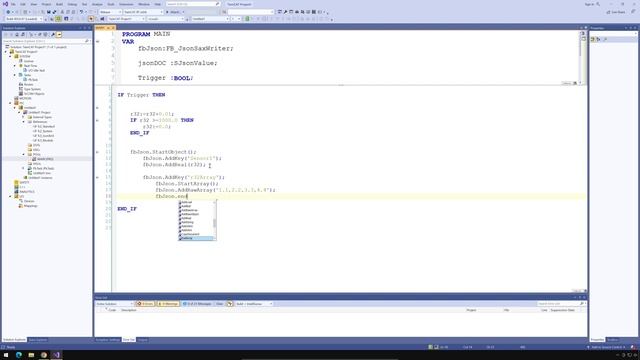Toggle the Errors filter in Error List

[x=145, y=304]
